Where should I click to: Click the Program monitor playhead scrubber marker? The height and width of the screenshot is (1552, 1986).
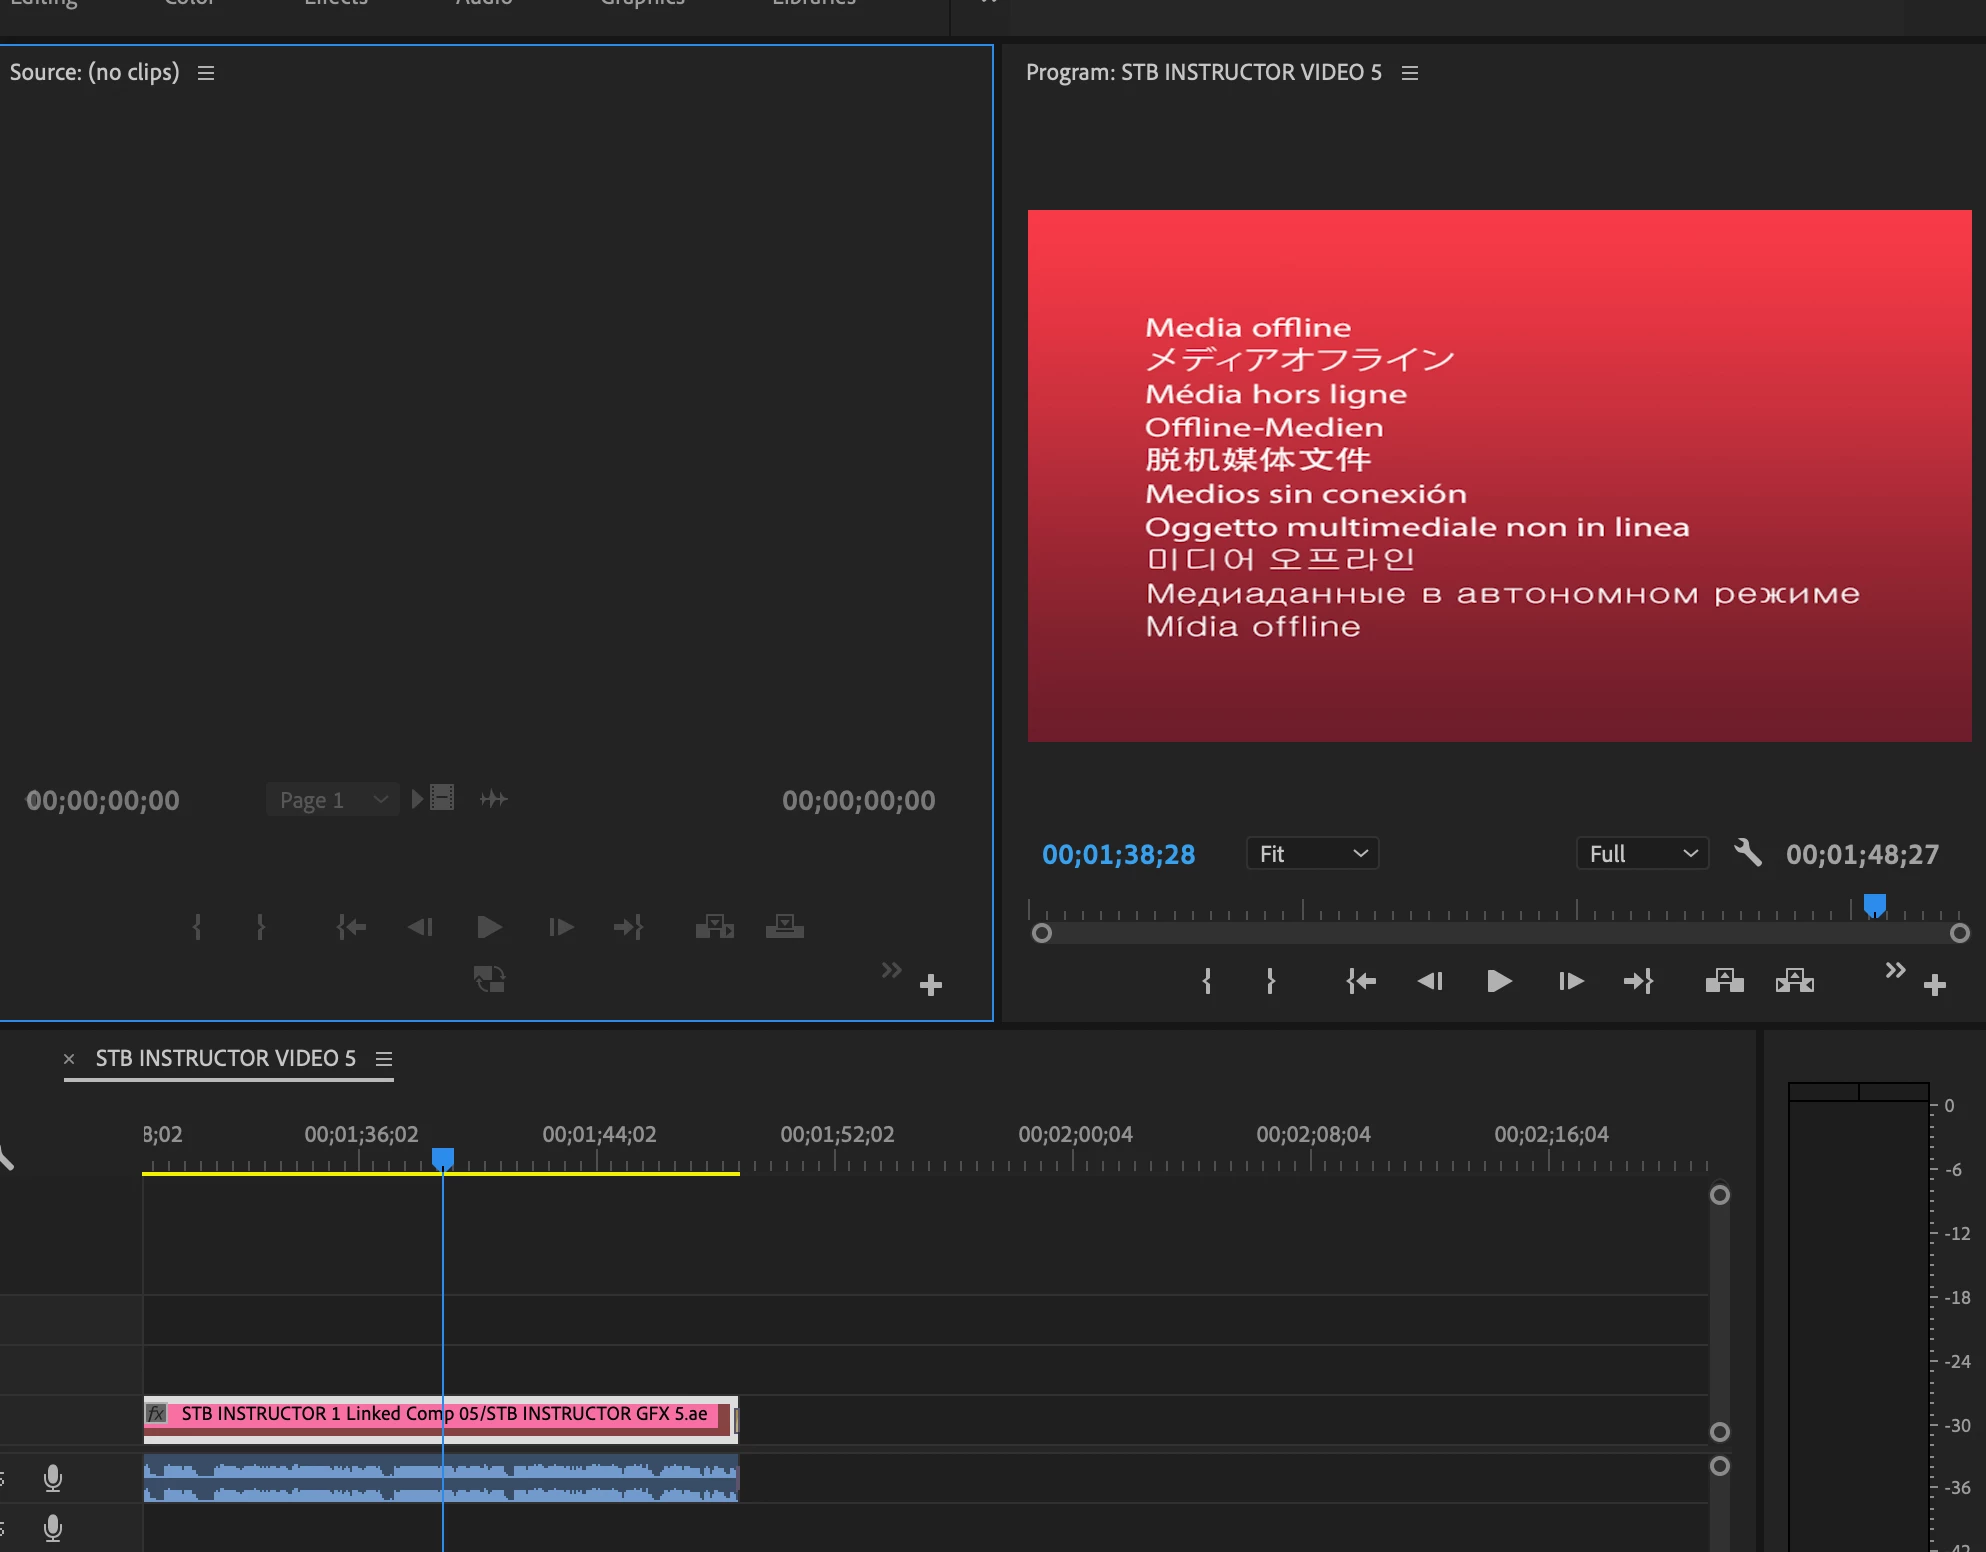[1875, 905]
